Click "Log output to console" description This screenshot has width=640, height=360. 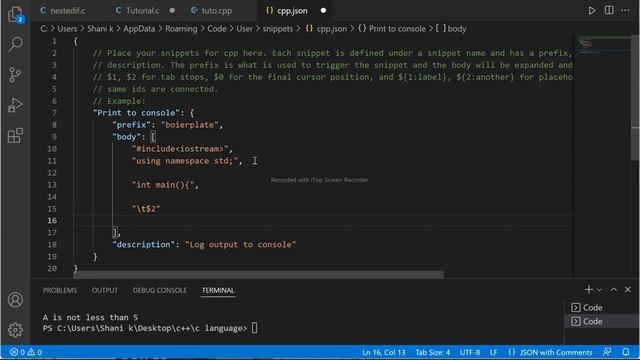(240, 244)
